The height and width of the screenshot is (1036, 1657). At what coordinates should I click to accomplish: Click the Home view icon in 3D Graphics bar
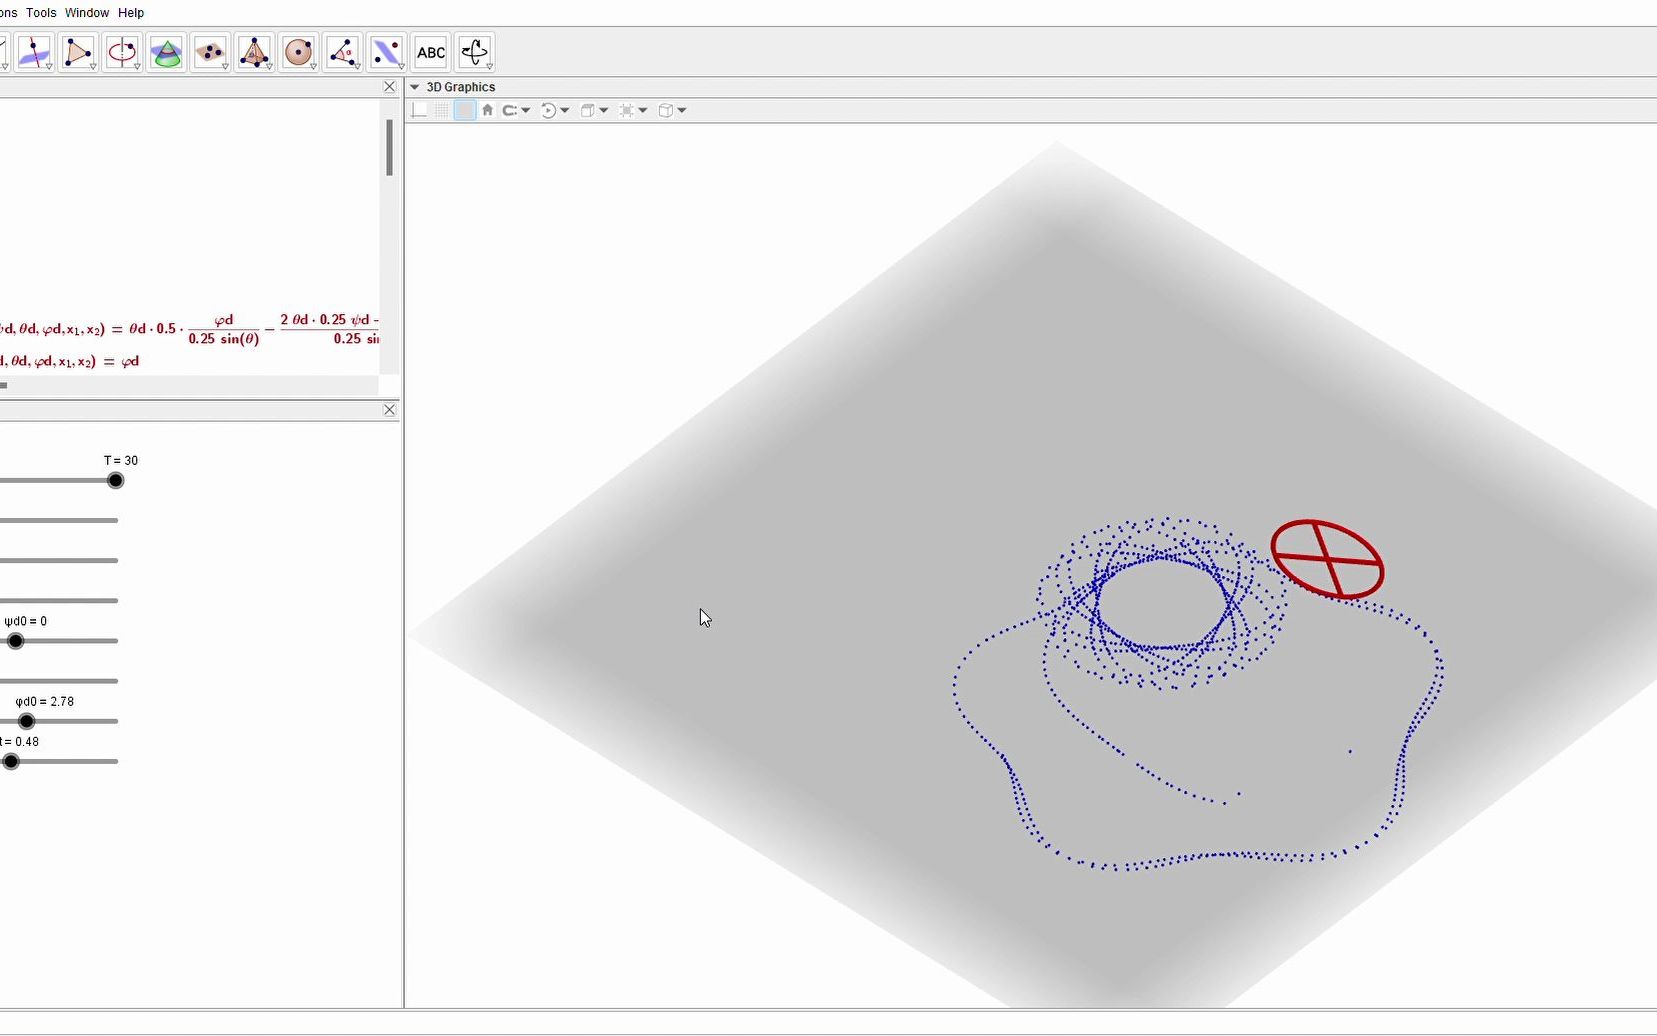point(488,110)
